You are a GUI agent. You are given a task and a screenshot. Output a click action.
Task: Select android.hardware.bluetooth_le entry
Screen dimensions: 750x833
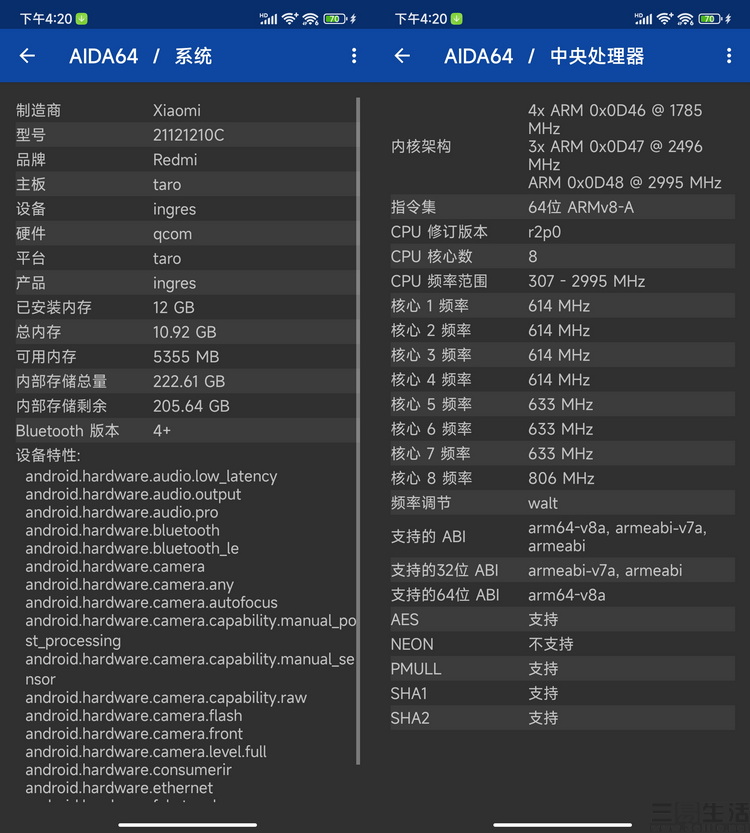(x=132, y=549)
